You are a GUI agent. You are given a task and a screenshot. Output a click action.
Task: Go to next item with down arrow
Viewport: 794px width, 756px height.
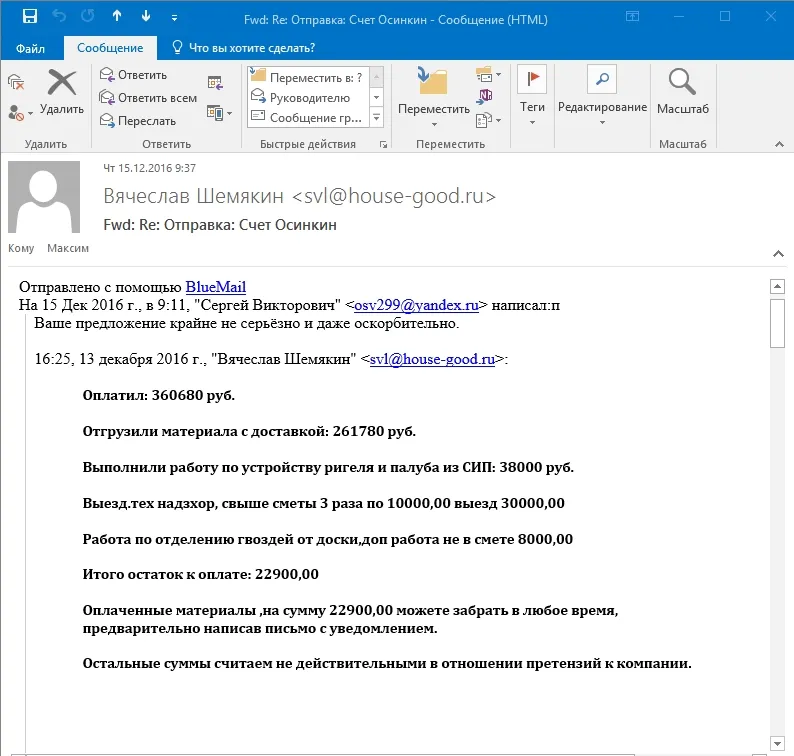tap(146, 16)
